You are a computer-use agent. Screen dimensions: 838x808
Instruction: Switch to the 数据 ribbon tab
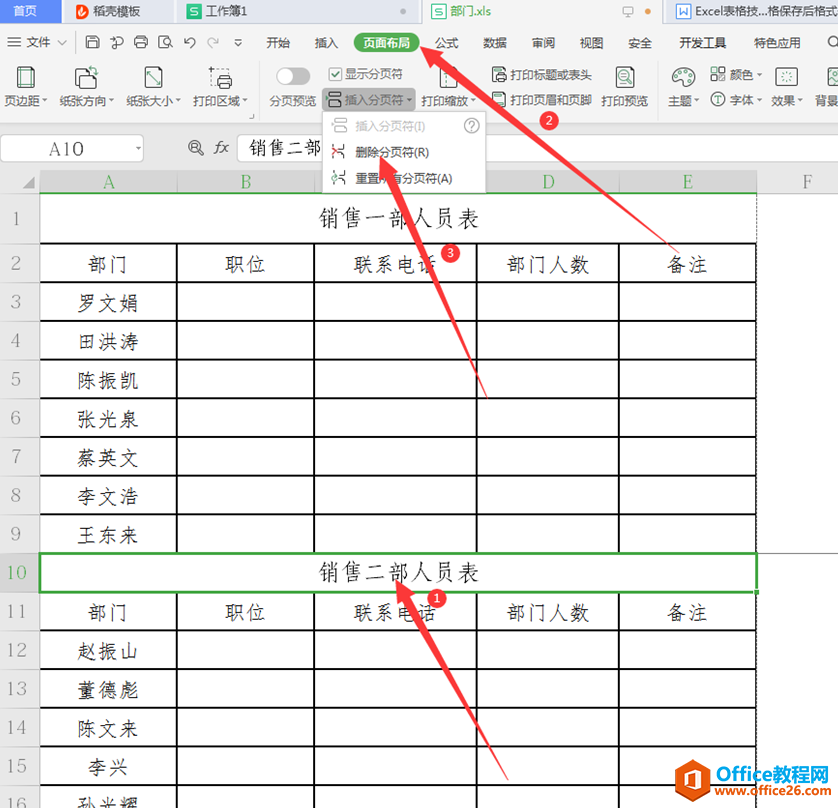(495, 43)
